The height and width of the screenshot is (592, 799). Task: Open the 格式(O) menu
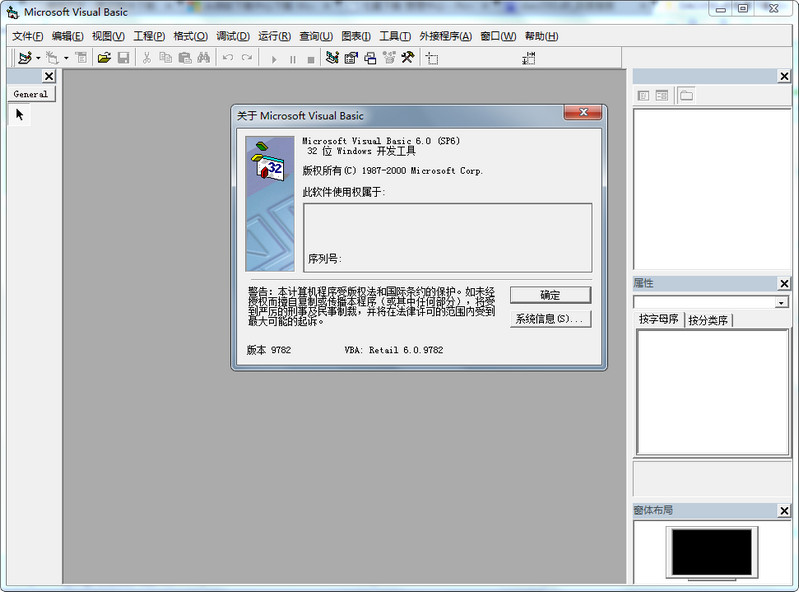coord(191,36)
